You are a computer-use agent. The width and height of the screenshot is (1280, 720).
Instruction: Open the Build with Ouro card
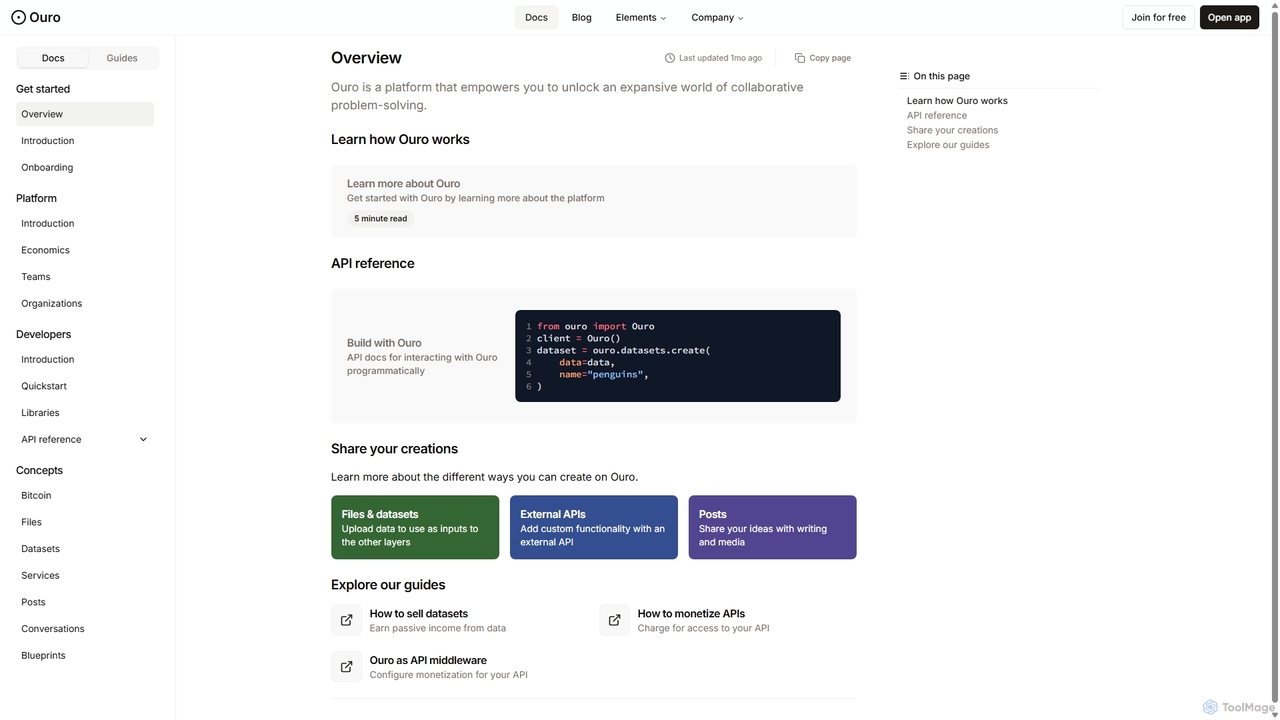pos(594,356)
